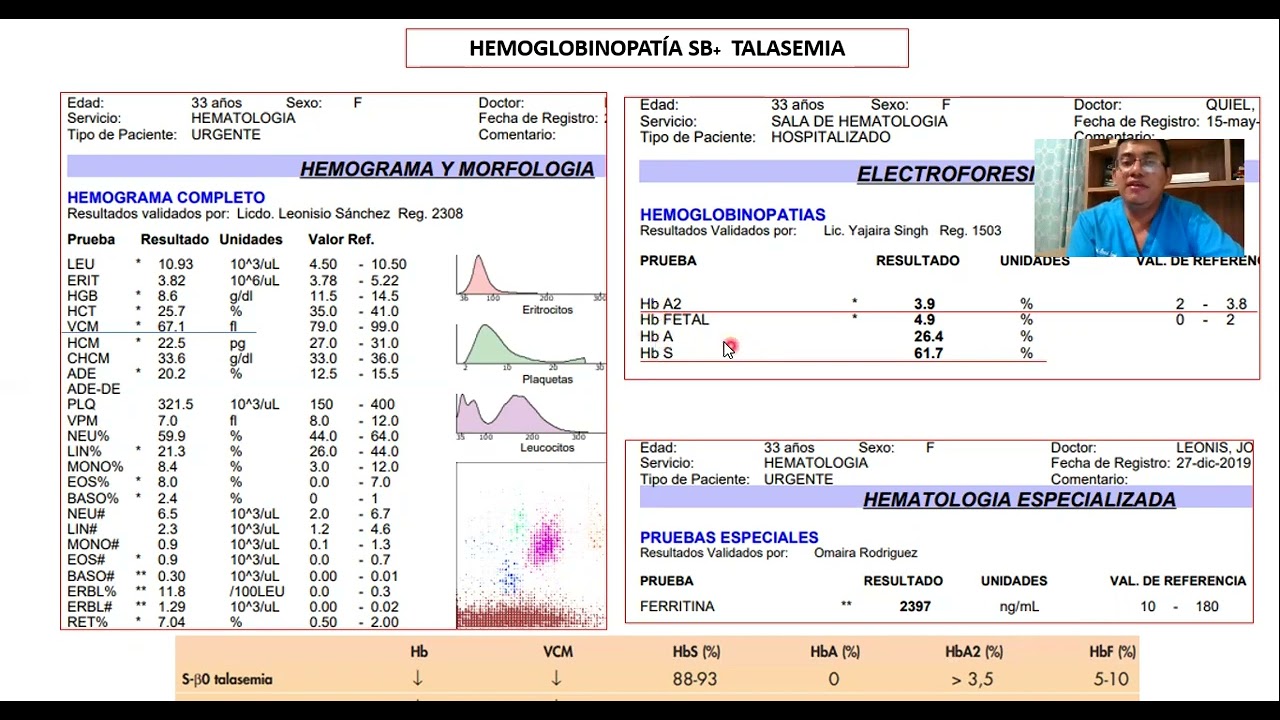Click the ng/mL units text

coord(1019,606)
